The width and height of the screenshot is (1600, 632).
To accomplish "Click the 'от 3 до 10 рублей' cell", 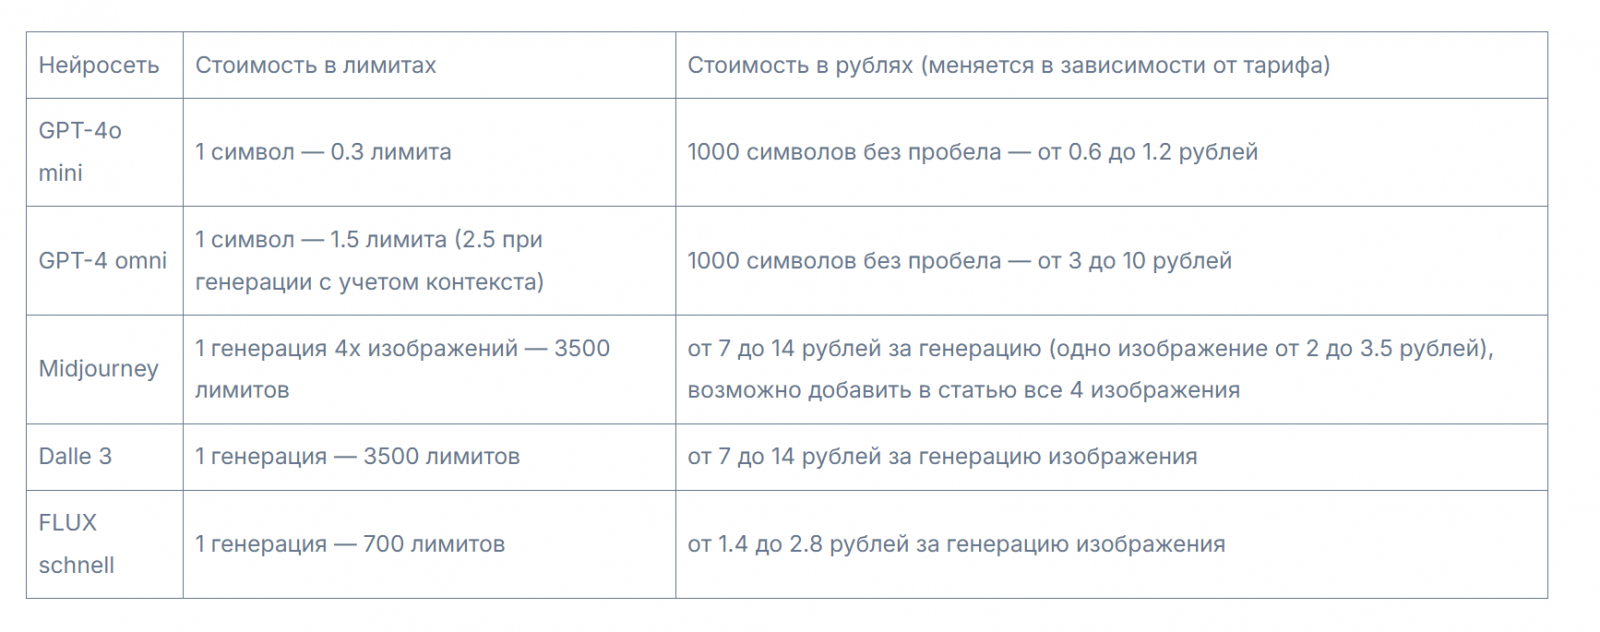I will [x=959, y=261].
